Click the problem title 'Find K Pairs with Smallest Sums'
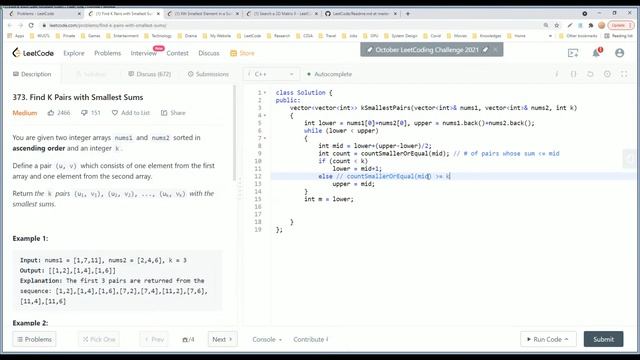This screenshot has width=640, height=360. pyautogui.click(x=78, y=97)
